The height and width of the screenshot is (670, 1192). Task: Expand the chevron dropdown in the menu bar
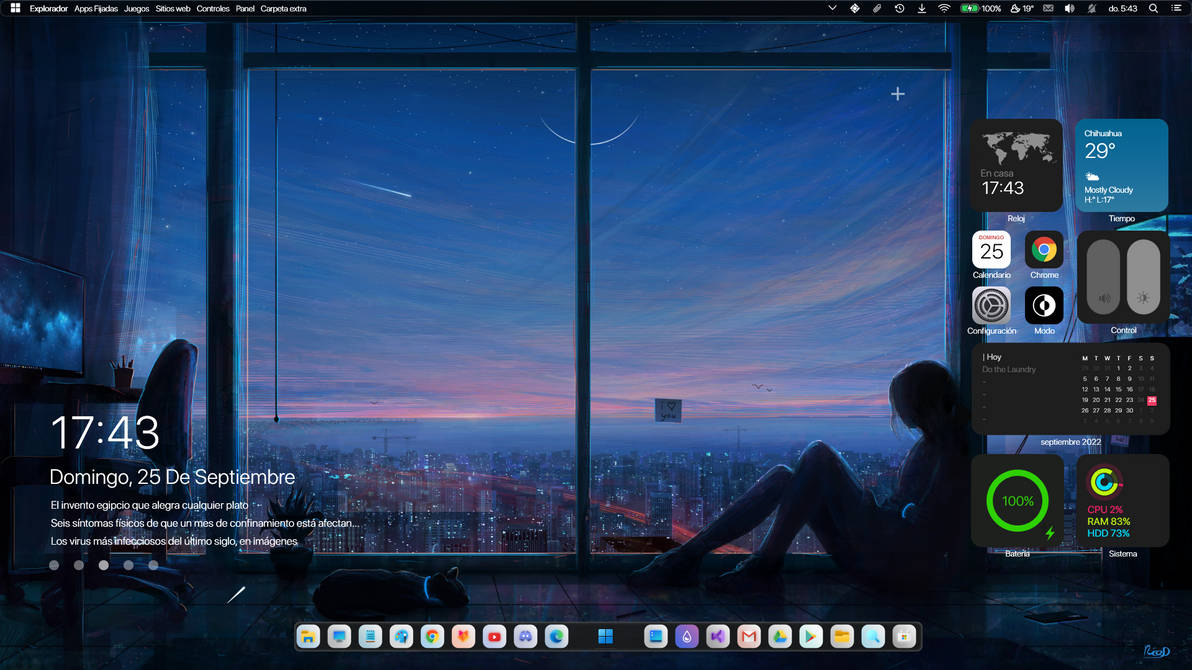(832, 8)
